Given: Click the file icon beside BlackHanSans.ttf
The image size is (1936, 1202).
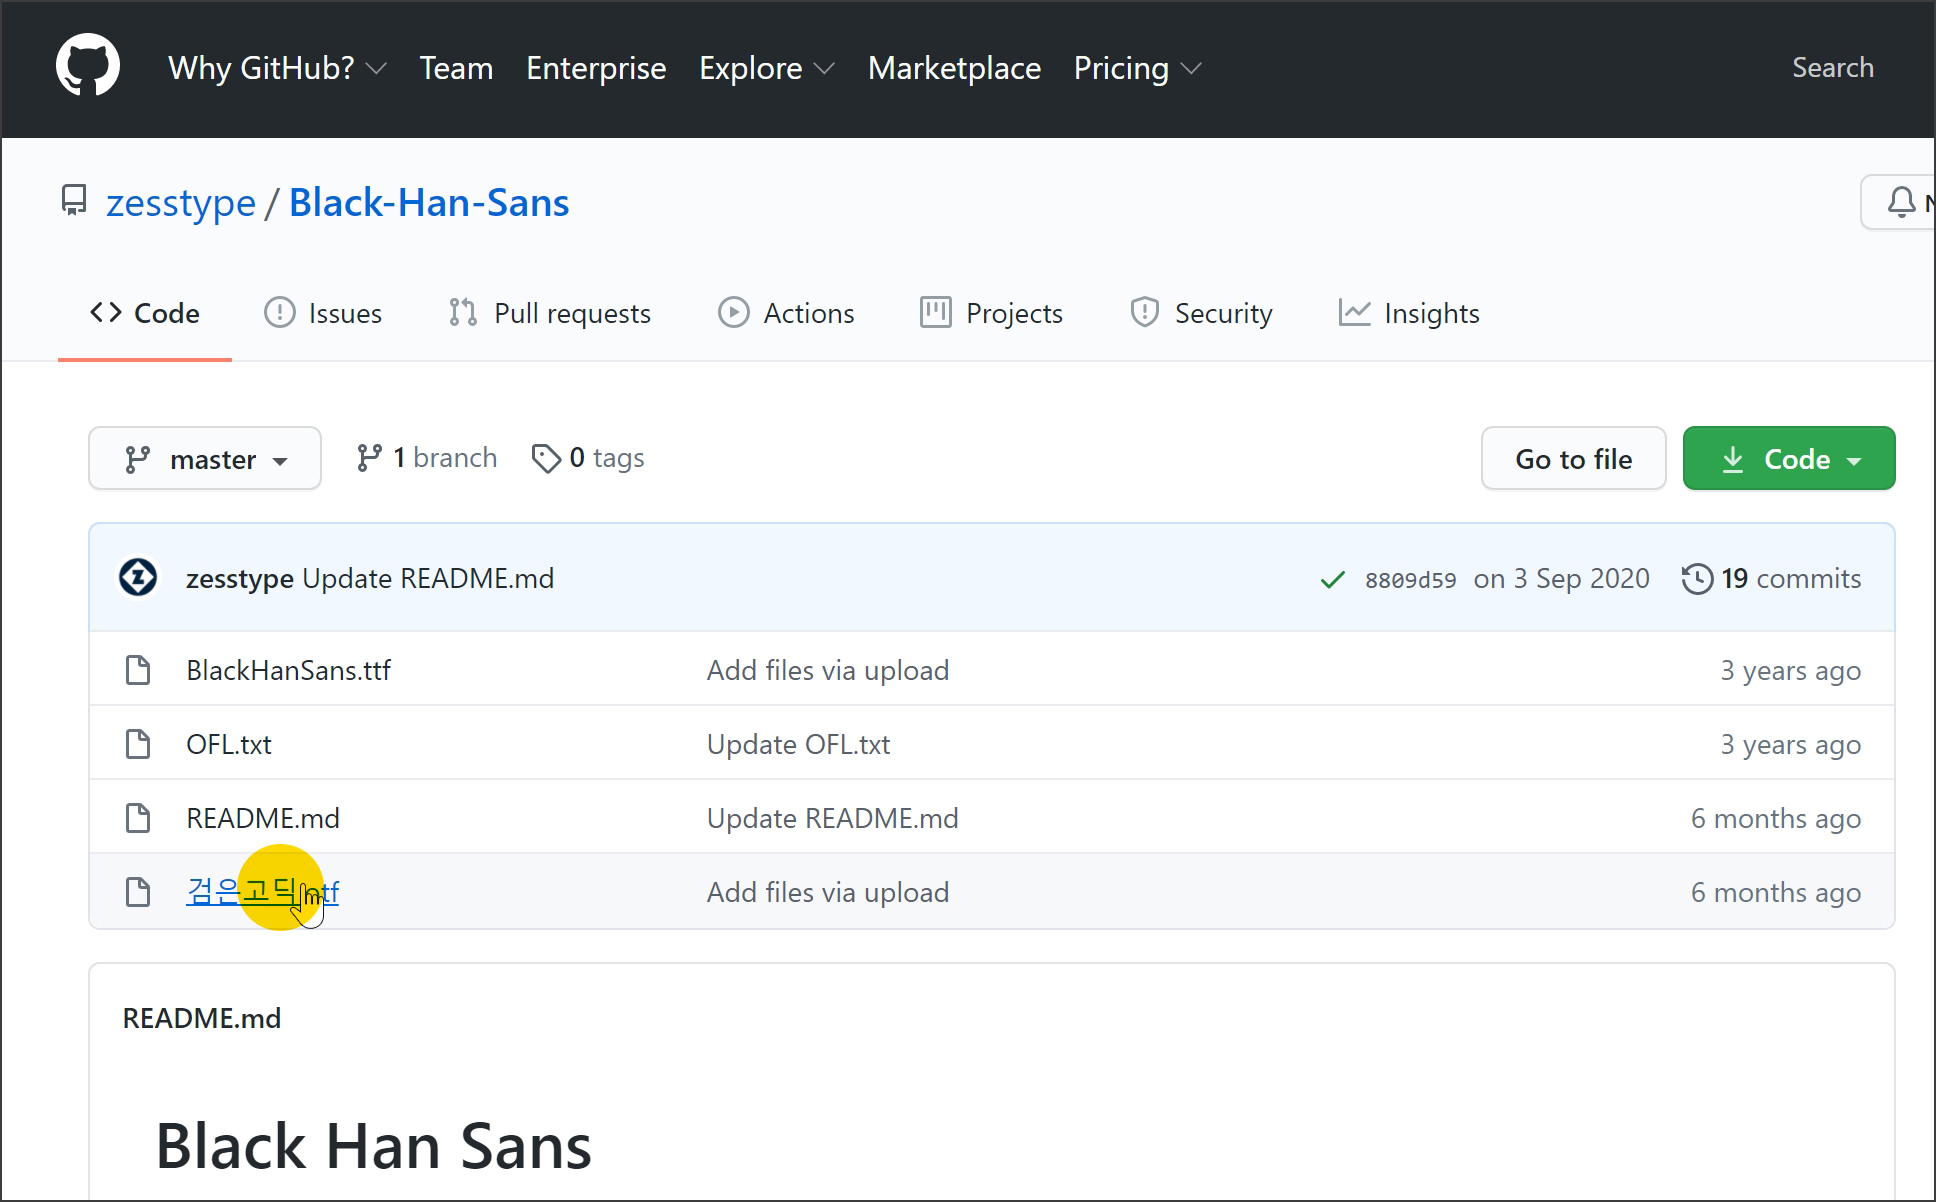Looking at the screenshot, I should [138, 670].
